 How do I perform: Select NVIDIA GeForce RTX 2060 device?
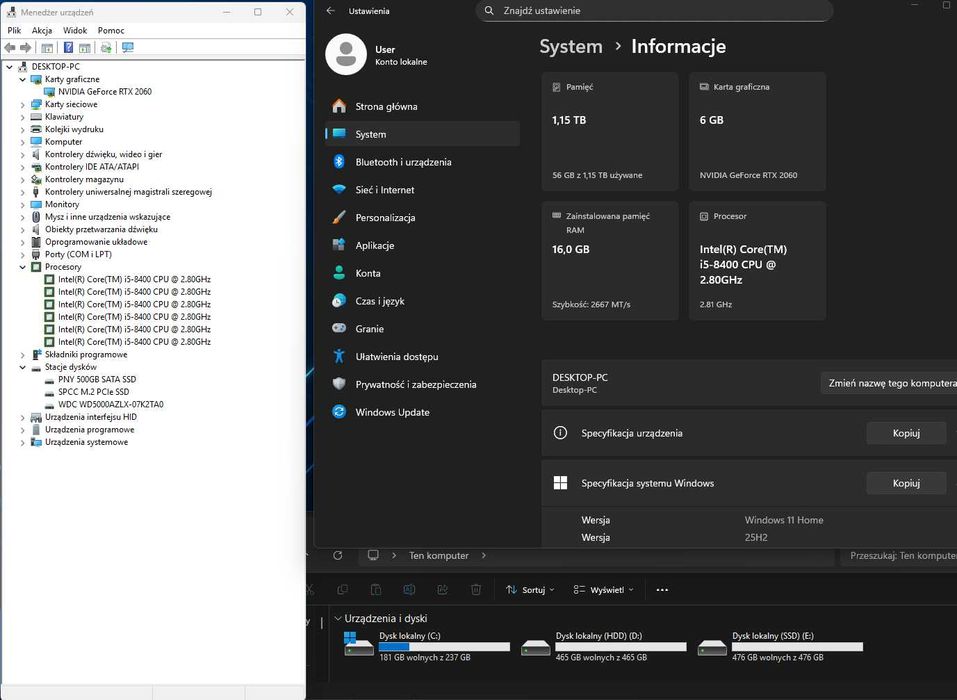[x=105, y=92]
